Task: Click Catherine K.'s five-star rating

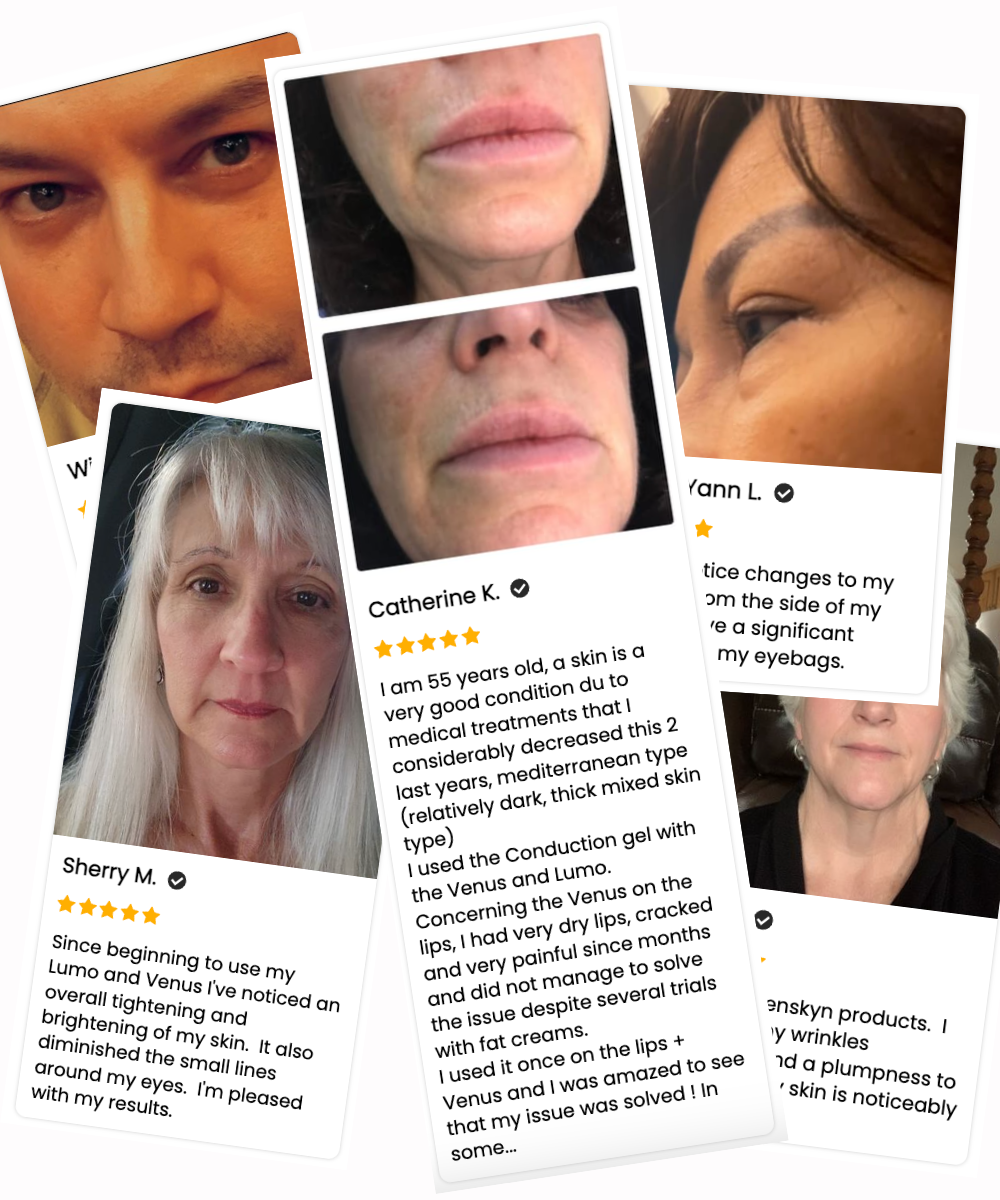Action: point(427,641)
